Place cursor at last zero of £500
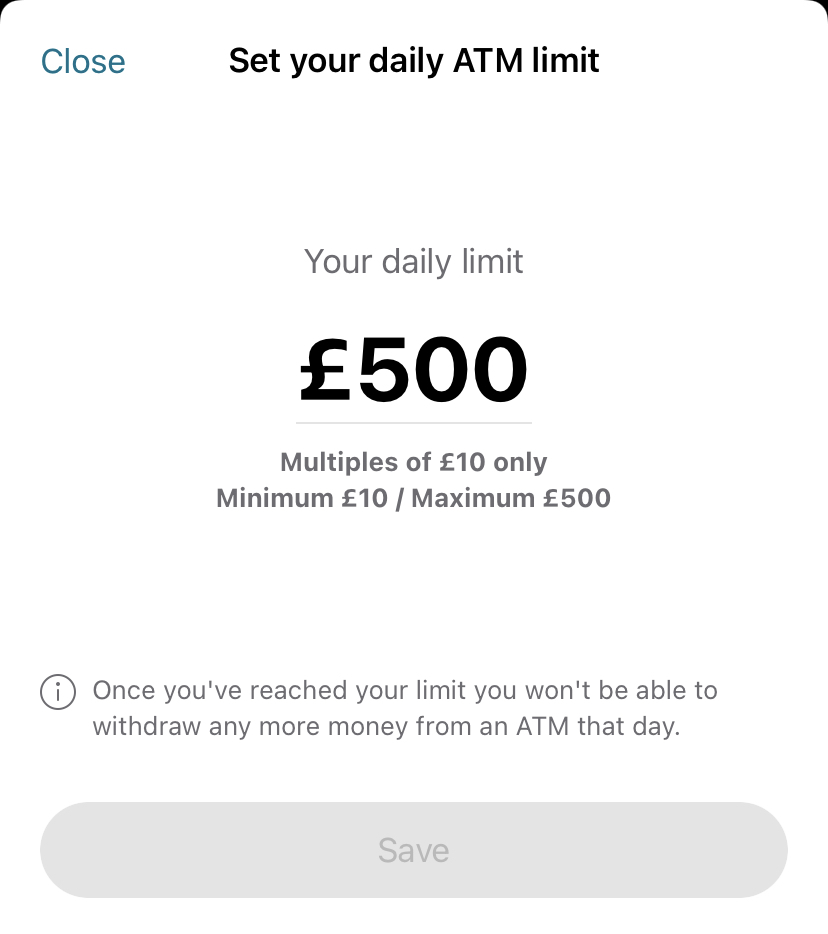 (497, 370)
